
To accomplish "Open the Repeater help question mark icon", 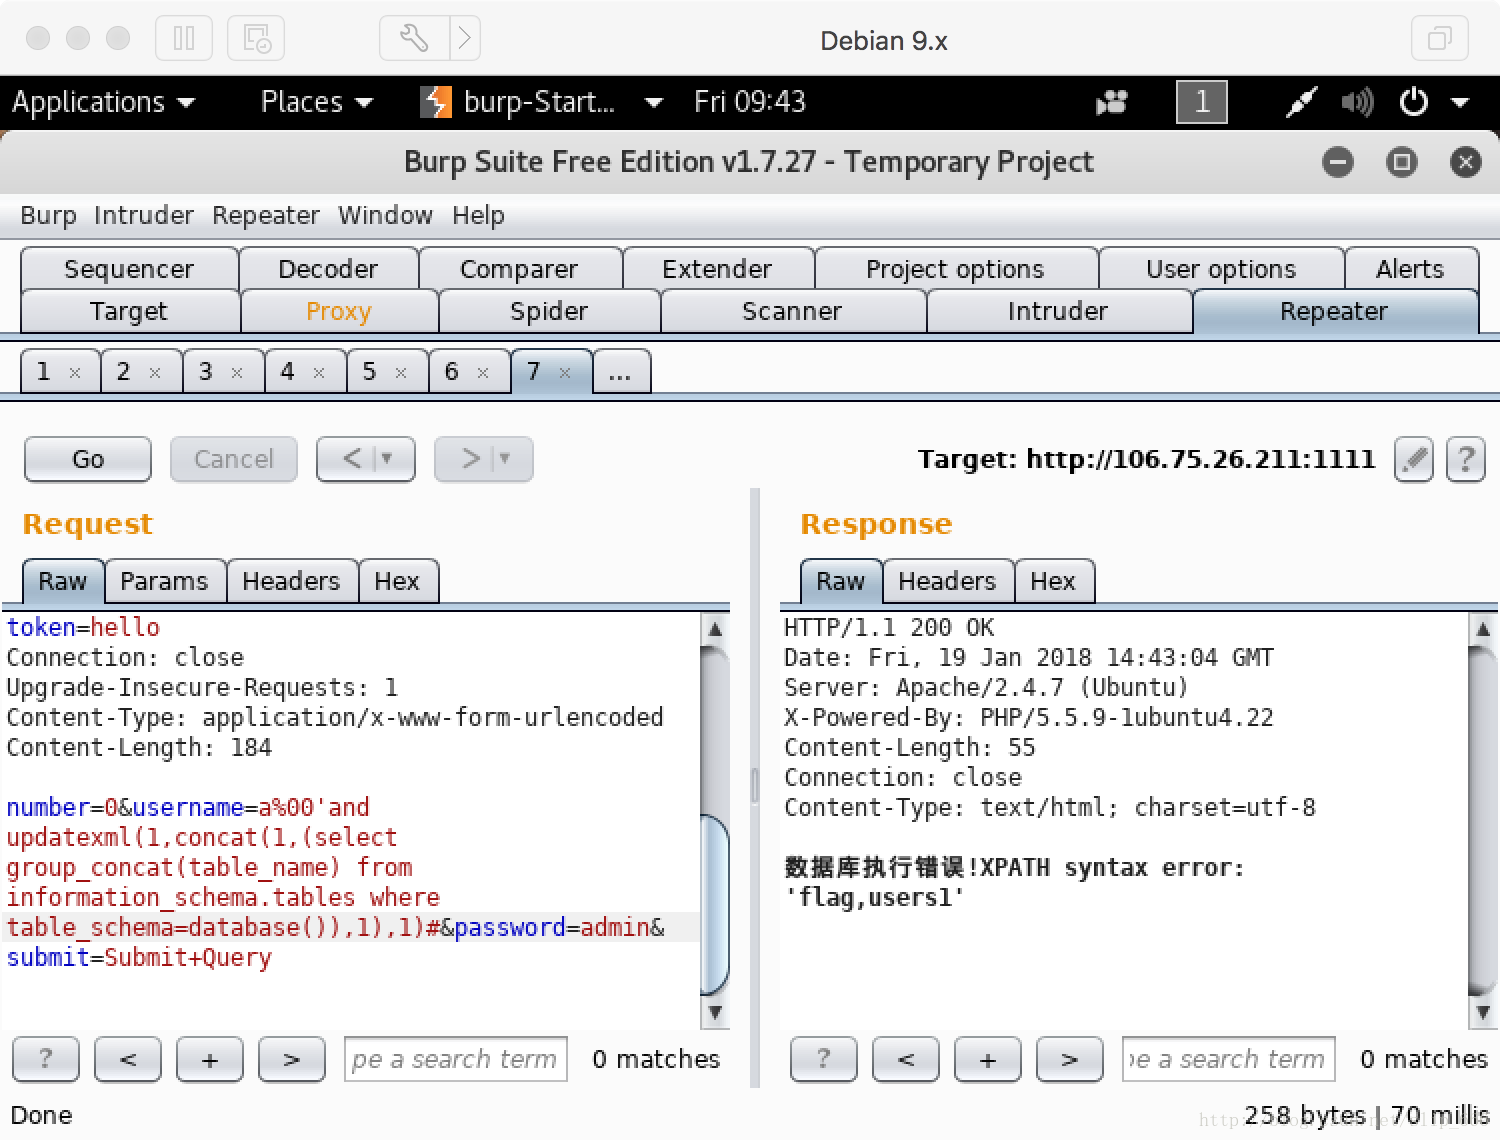I will pyautogui.click(x=1466, y=460).
